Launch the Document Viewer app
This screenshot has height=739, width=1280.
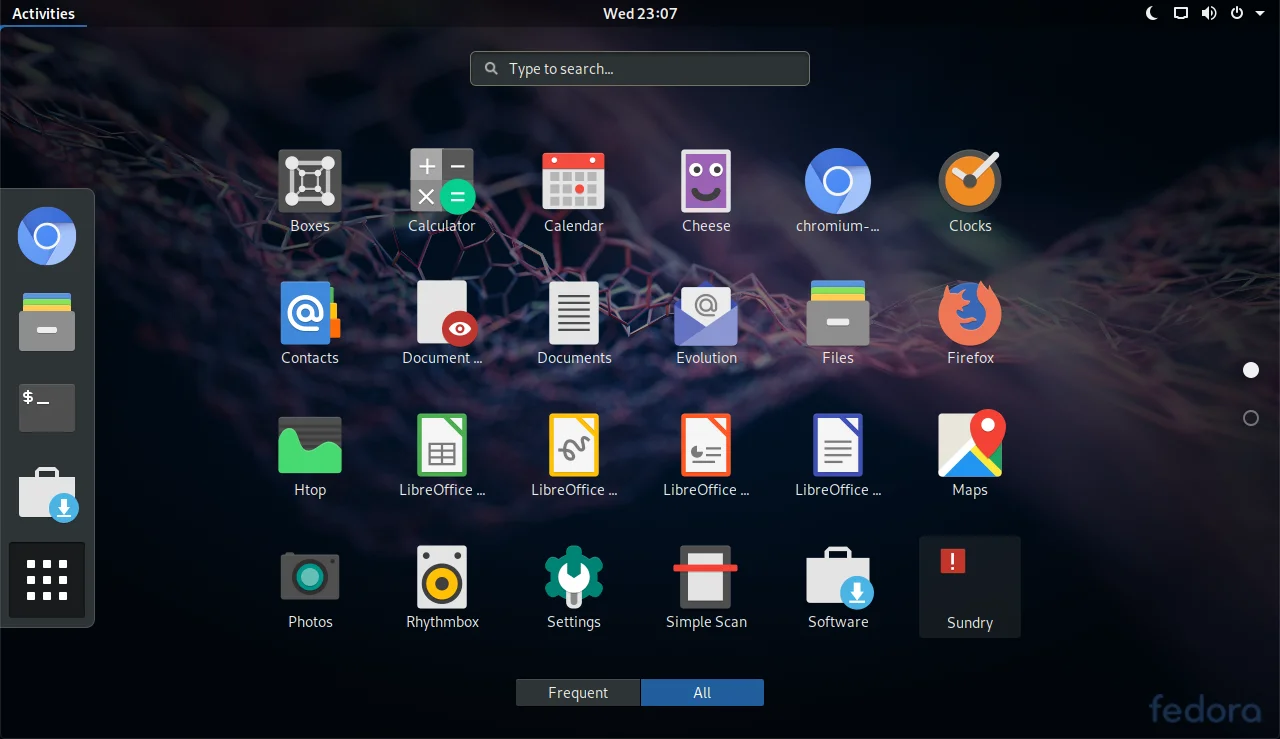442,324
